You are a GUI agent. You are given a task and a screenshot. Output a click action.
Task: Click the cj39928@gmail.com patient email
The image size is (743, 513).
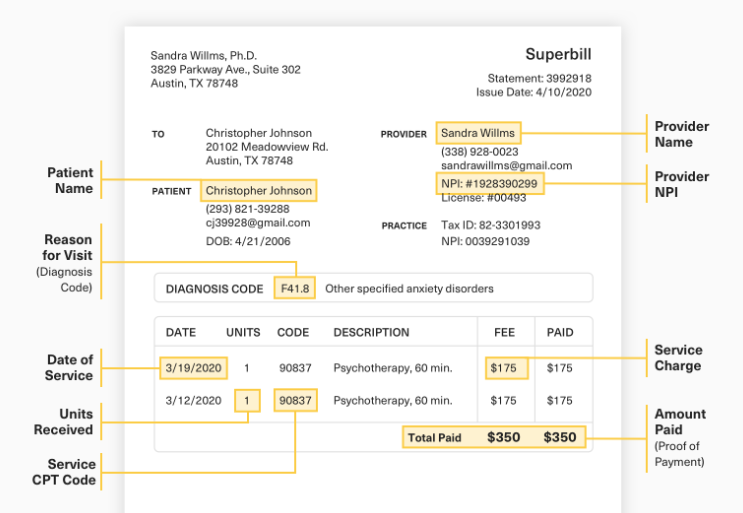(258, 223)
